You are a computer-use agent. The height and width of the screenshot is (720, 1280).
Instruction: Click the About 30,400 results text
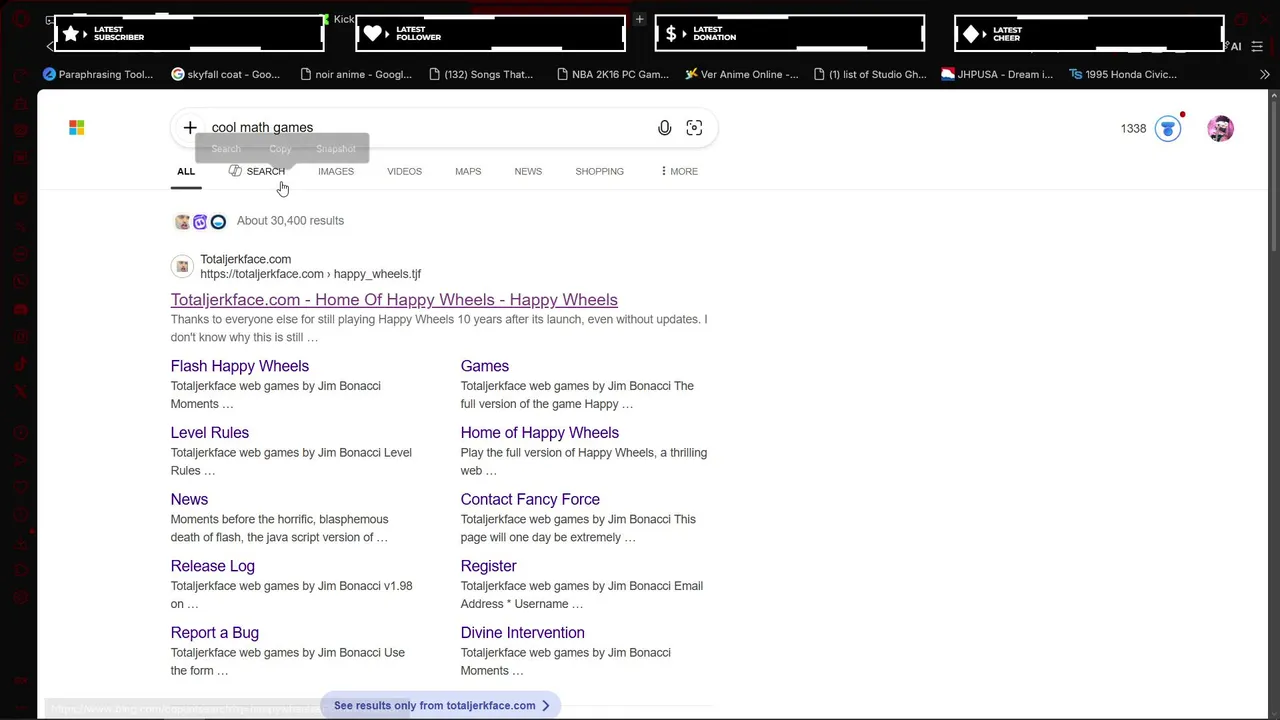(290, 221)
